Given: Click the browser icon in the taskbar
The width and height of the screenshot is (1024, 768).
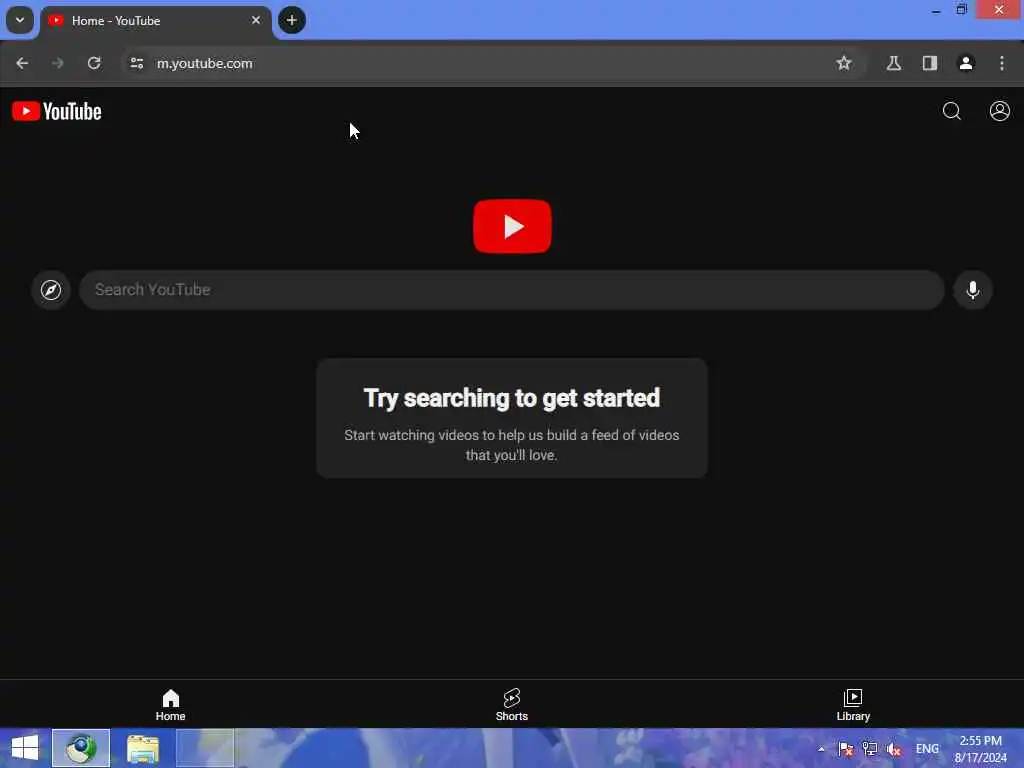Looking at the screenshot, I should [81, 748].
